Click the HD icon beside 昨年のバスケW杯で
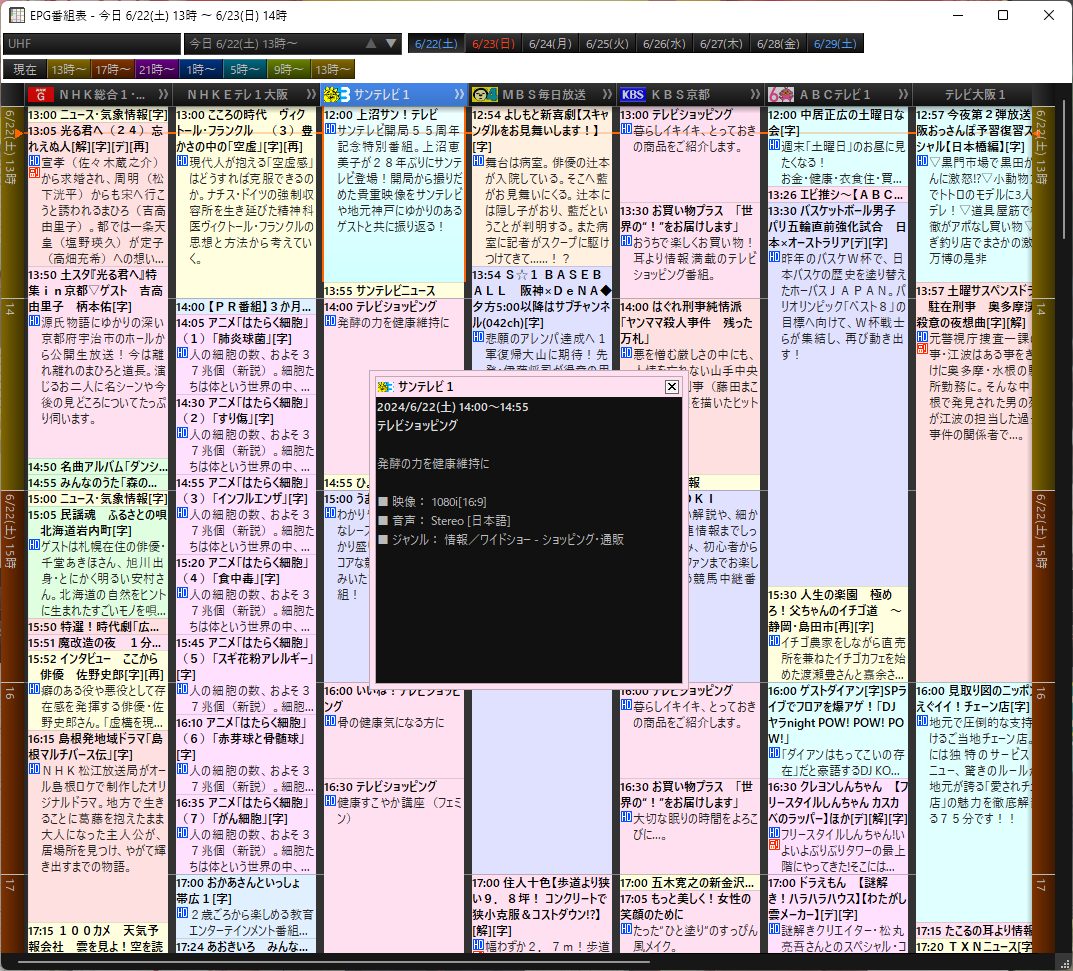Viewport: 1073px width, 971px height. (x=774, y=257)
